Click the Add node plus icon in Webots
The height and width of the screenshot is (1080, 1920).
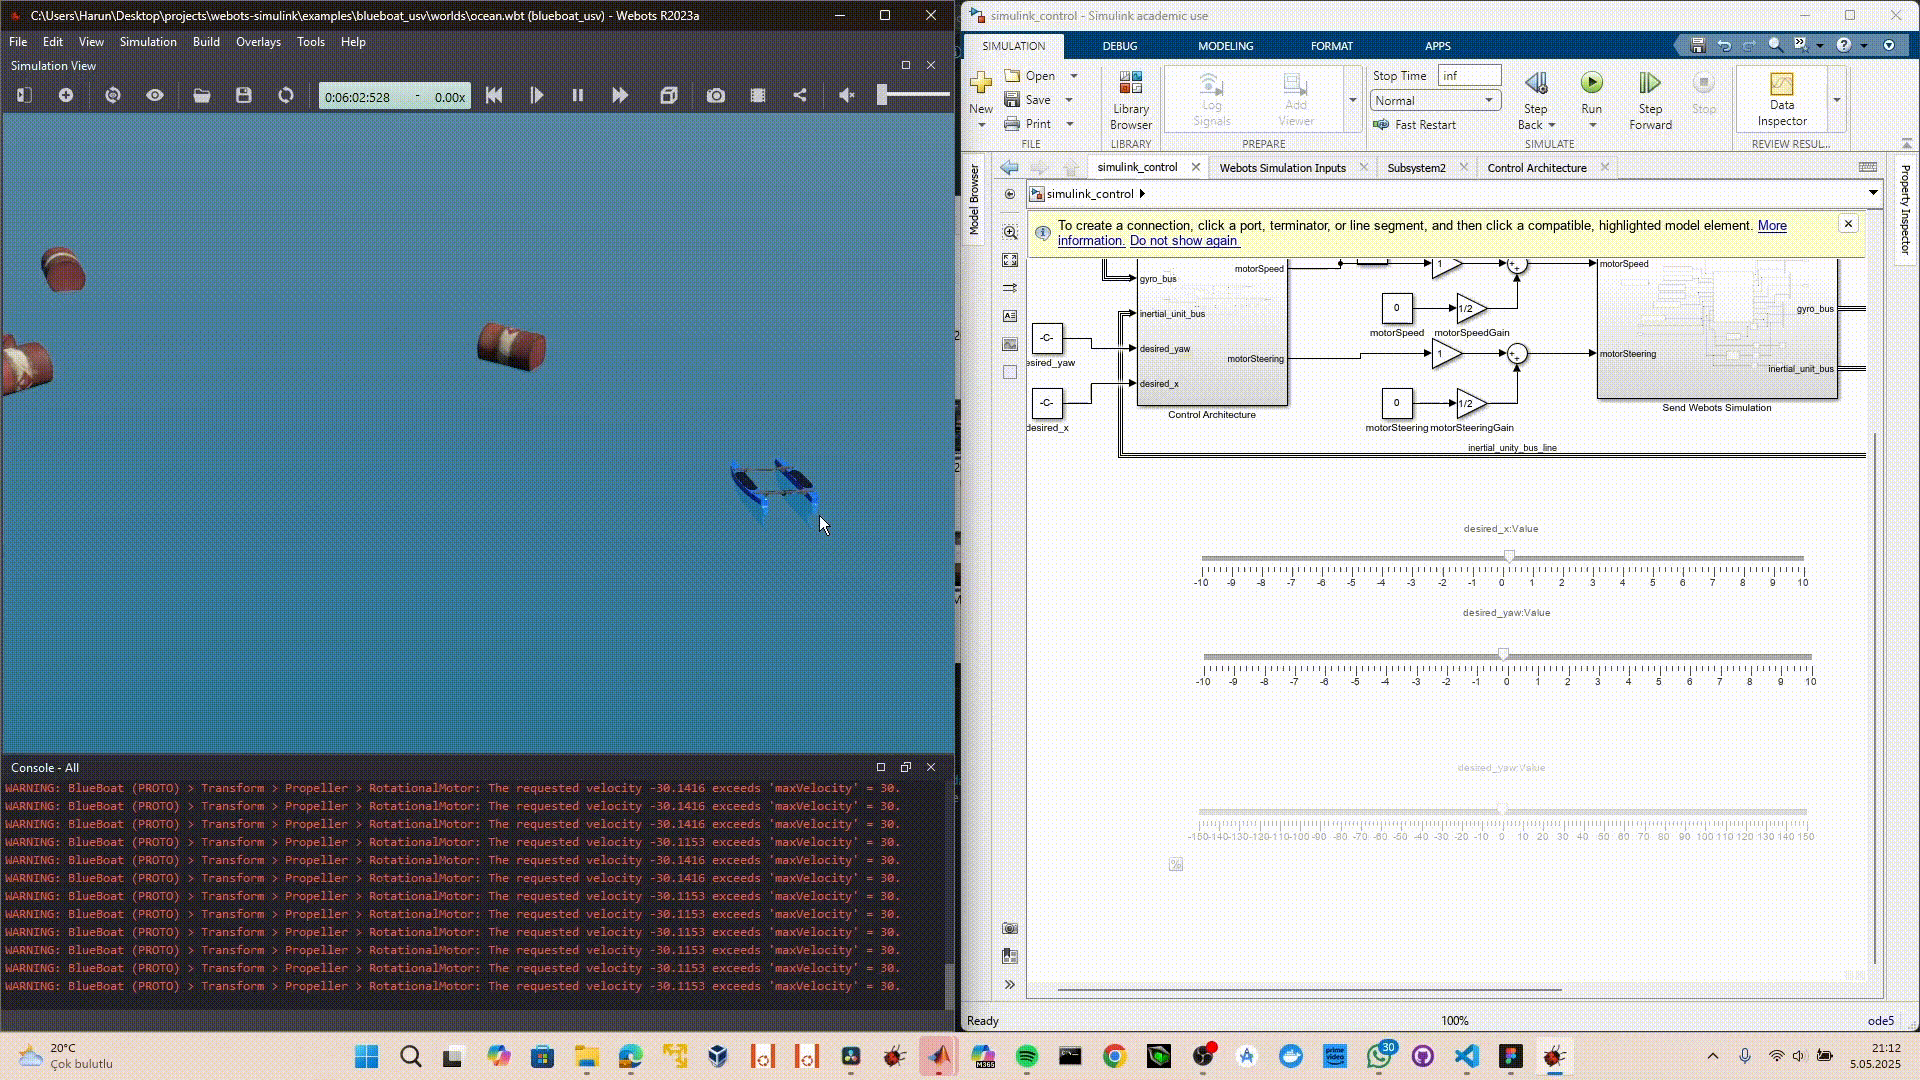click(x=66, y=95)
